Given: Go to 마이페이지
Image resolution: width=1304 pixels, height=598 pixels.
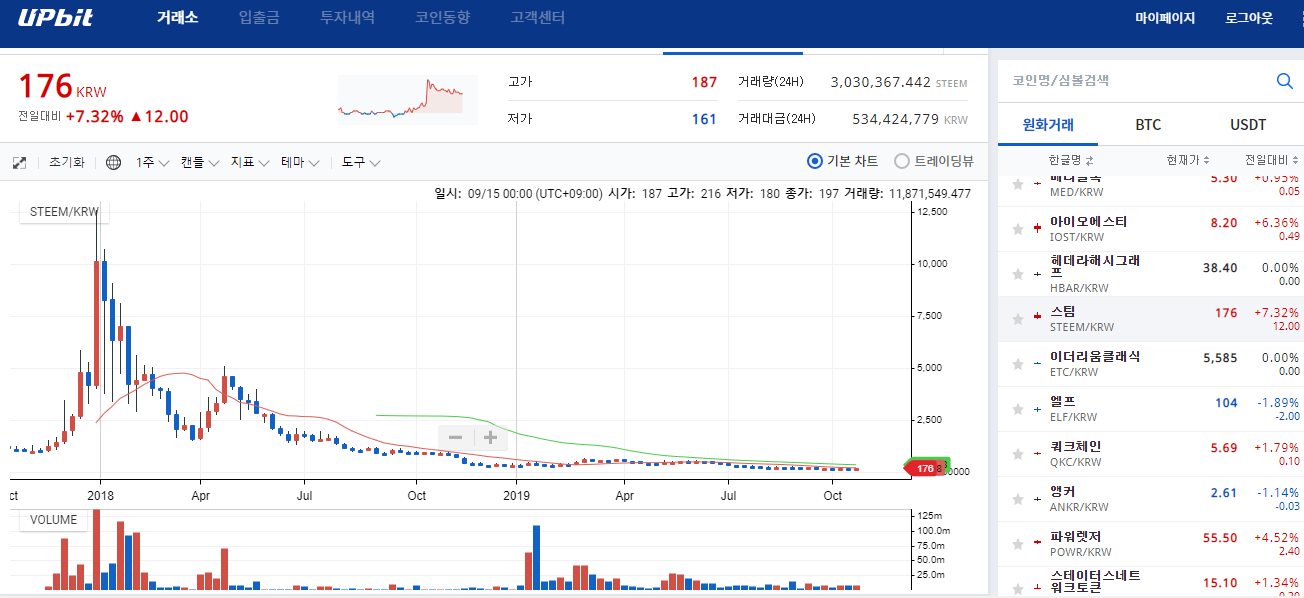Looking at the screenshot, I should (1165, 18).
